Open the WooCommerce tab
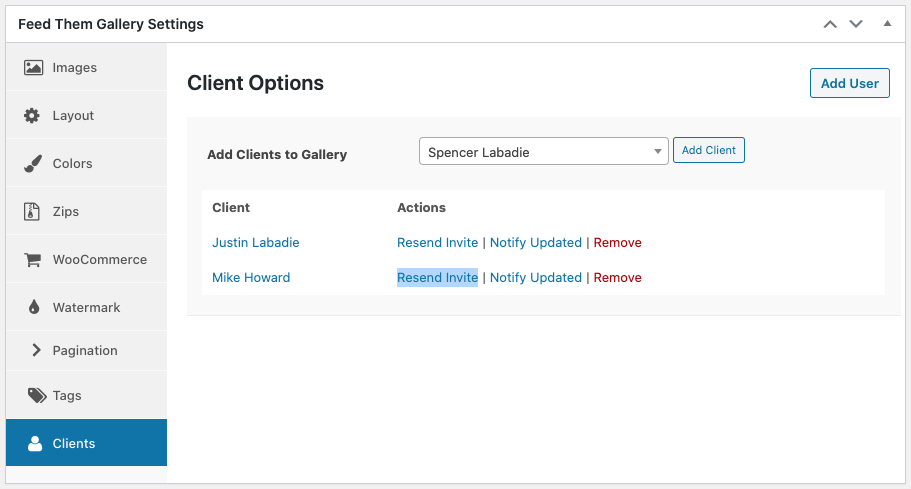Screen dimensions: 911x489 [x=87, y=260]
